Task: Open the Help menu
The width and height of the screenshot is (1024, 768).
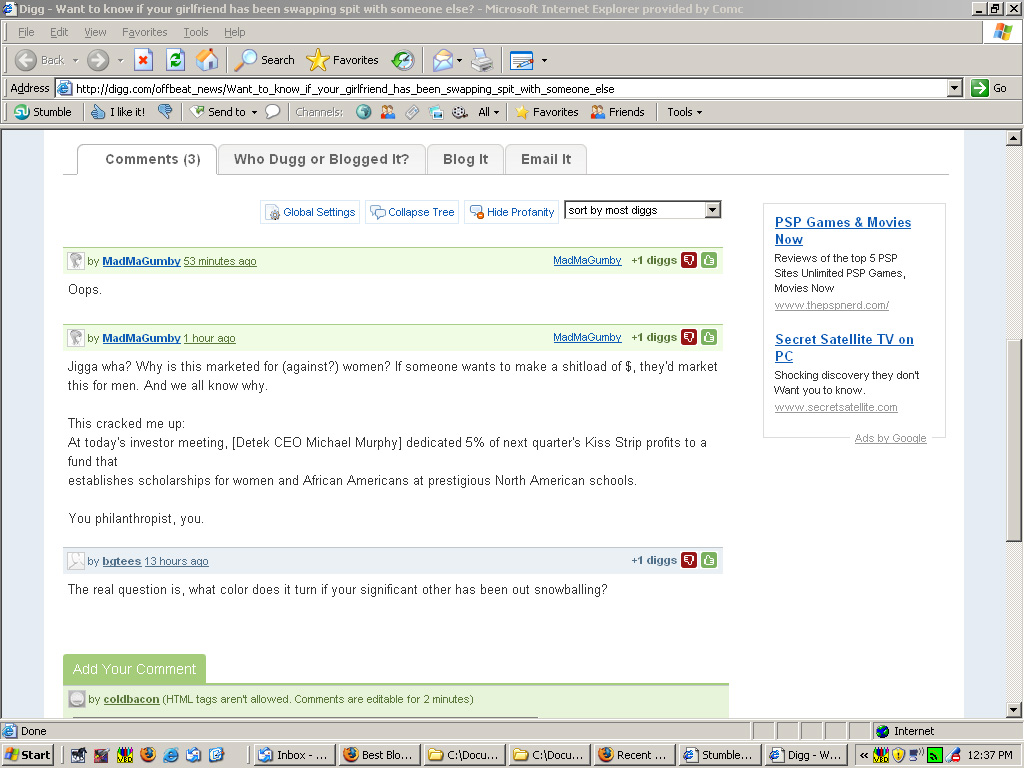Action: point(234,32)
